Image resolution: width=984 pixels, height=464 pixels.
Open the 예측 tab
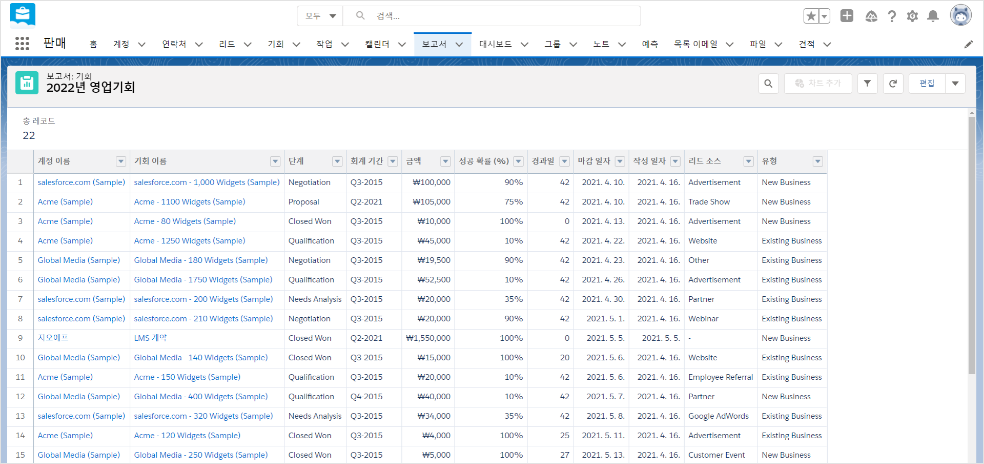[x=650, y=44]
